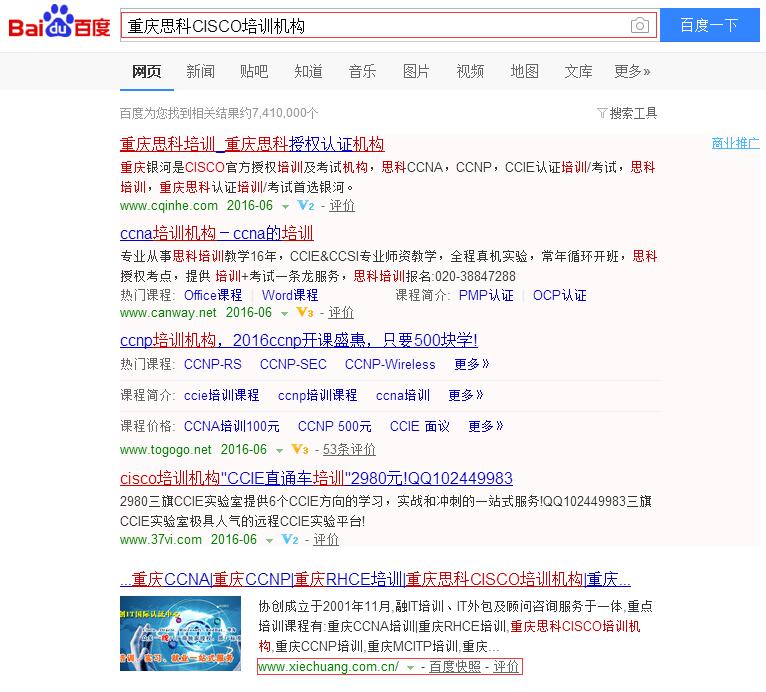Click the camera image search icon
Viewport: 766px width, 692px height.
639,25
